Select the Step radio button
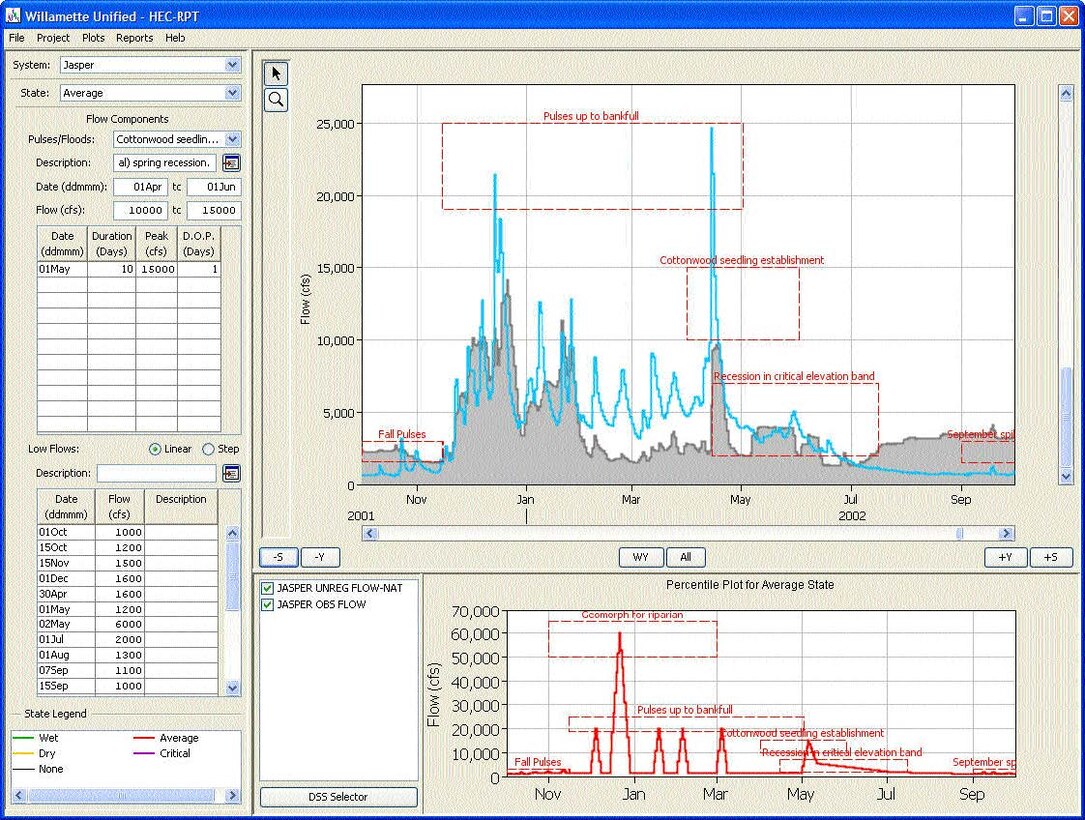 pos(209,450)
